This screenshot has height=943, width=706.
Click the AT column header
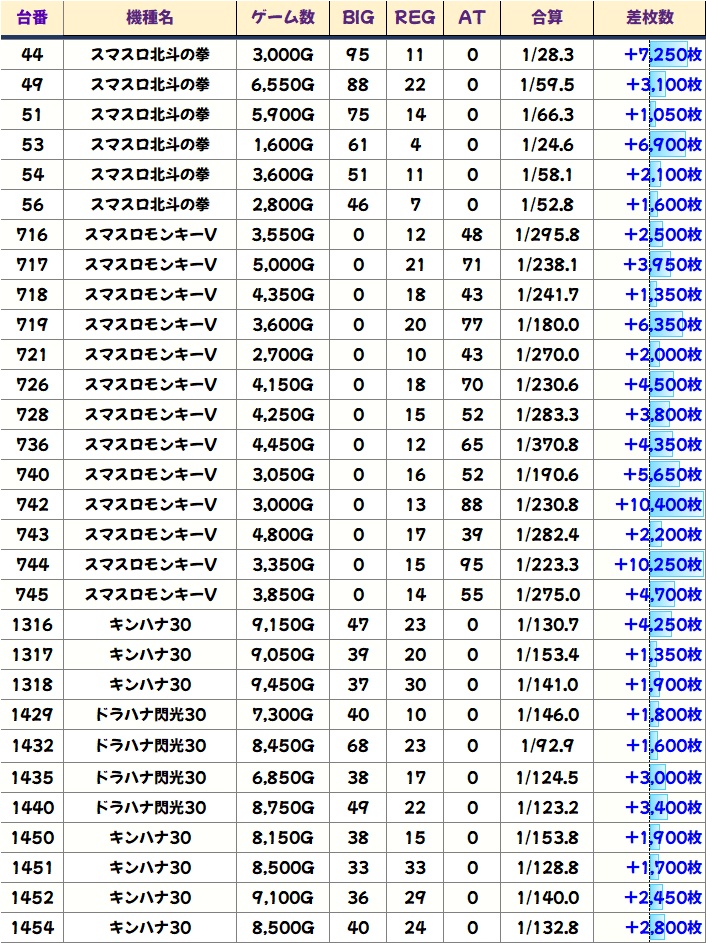(472, 18)
